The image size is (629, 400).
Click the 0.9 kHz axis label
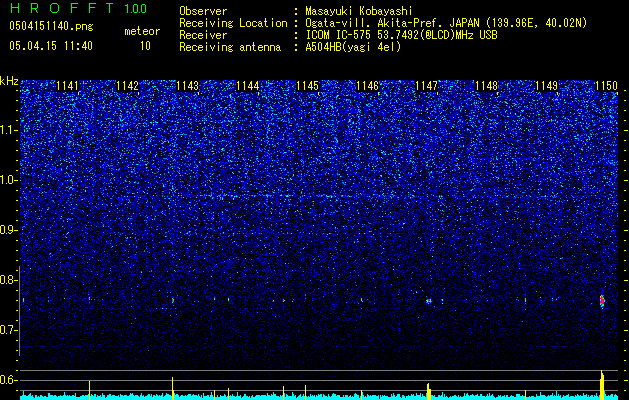click(8, 230)
